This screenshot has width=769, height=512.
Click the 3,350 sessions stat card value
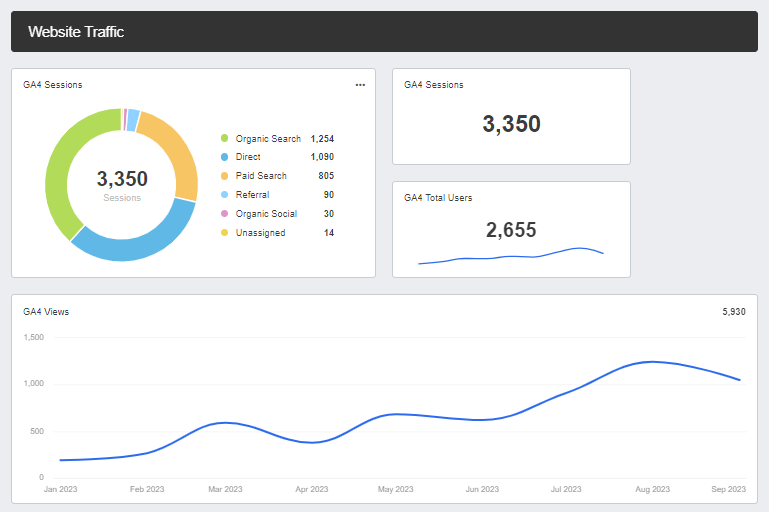[x=511, y=124]
